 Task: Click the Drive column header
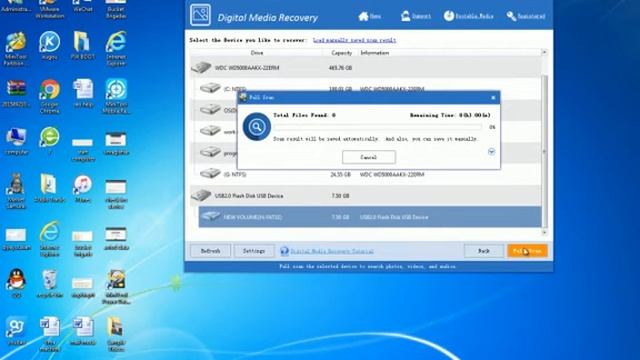coord(257,53)
